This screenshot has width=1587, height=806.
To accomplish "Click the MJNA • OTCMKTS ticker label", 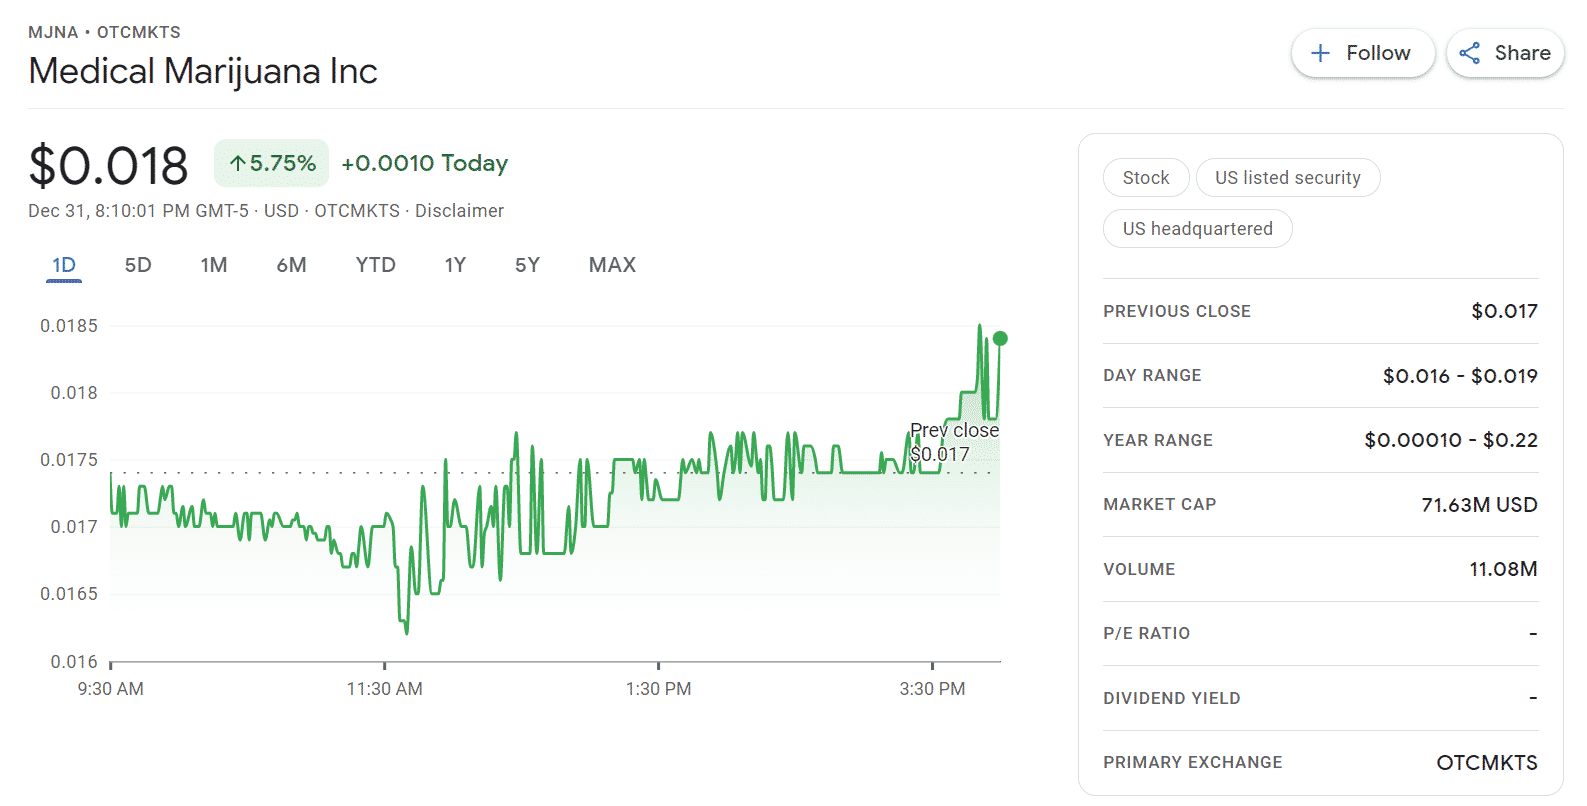I will [x=105, y=32].
